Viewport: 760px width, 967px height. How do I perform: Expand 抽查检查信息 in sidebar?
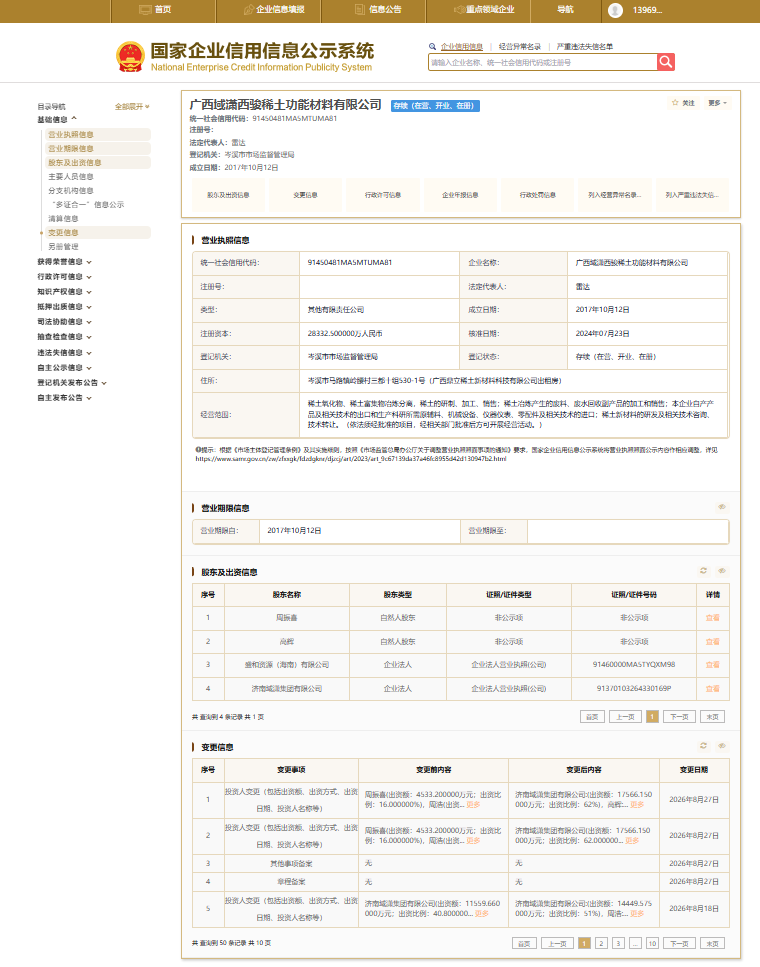click(x=65, y=337)
